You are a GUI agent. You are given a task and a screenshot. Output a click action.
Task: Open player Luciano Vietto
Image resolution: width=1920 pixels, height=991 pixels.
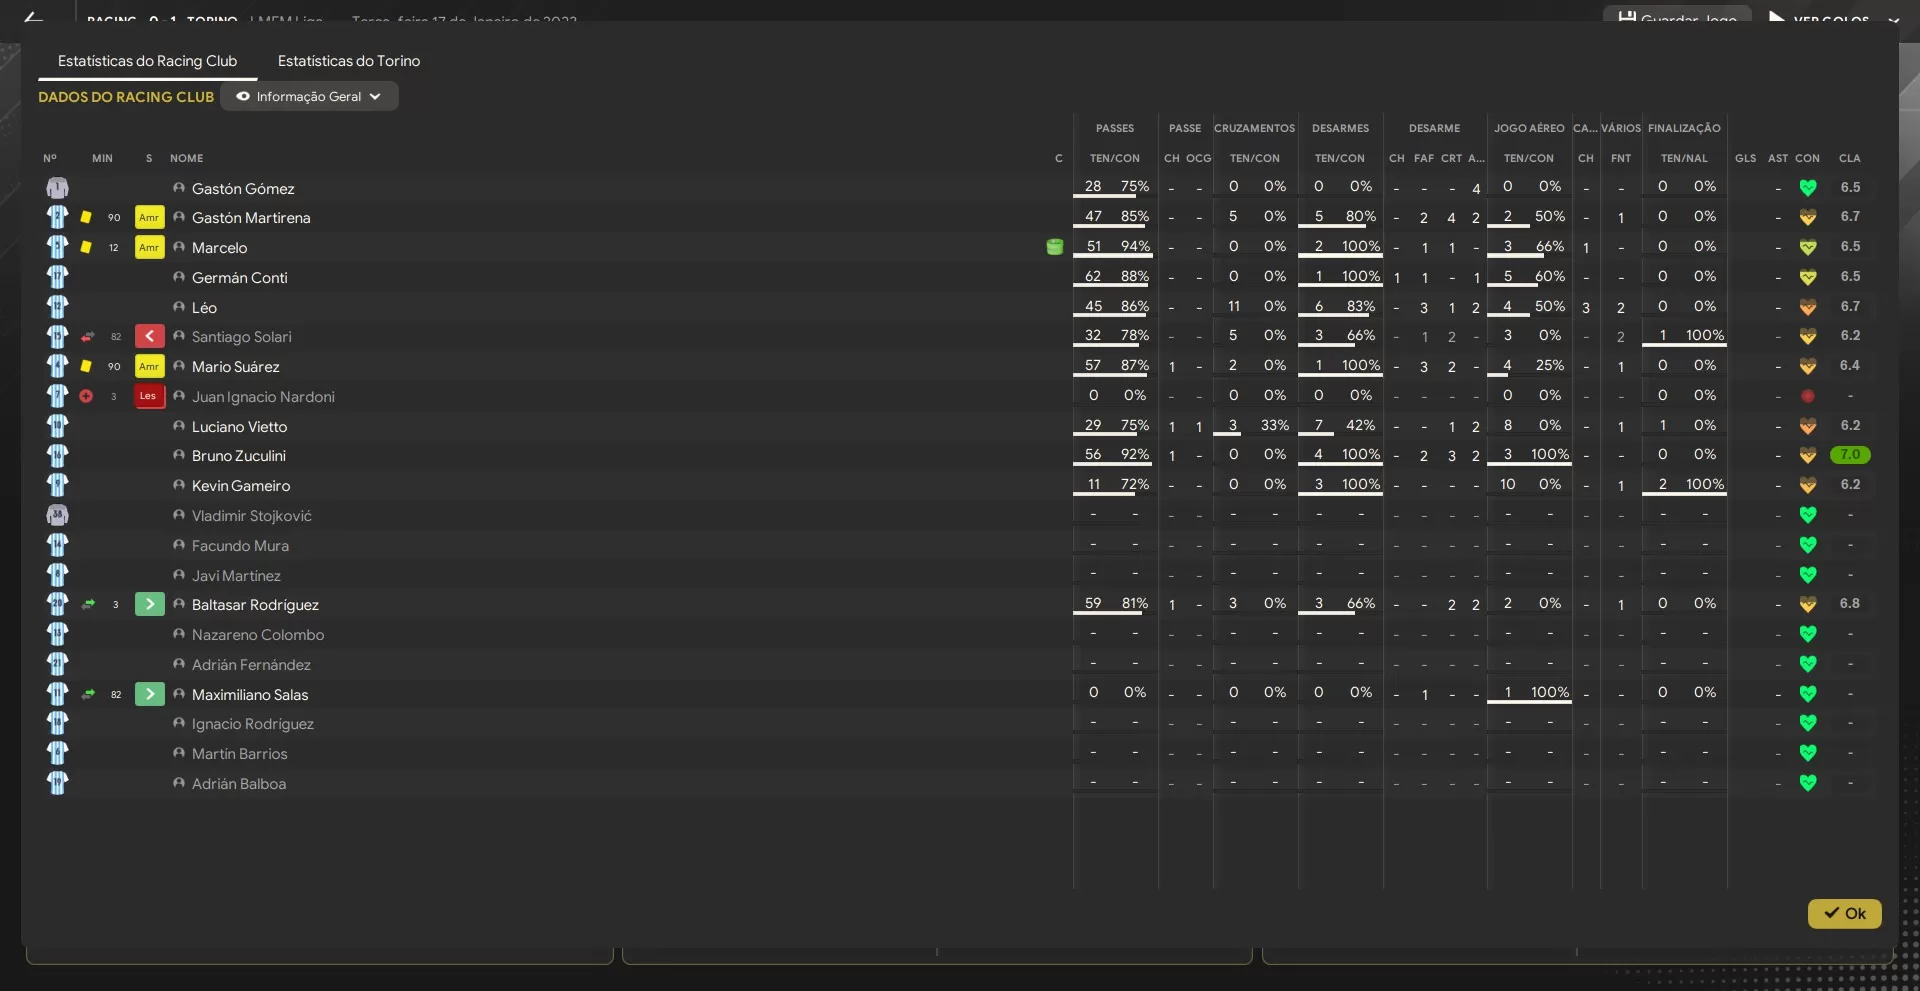click(x=239, y=426)
